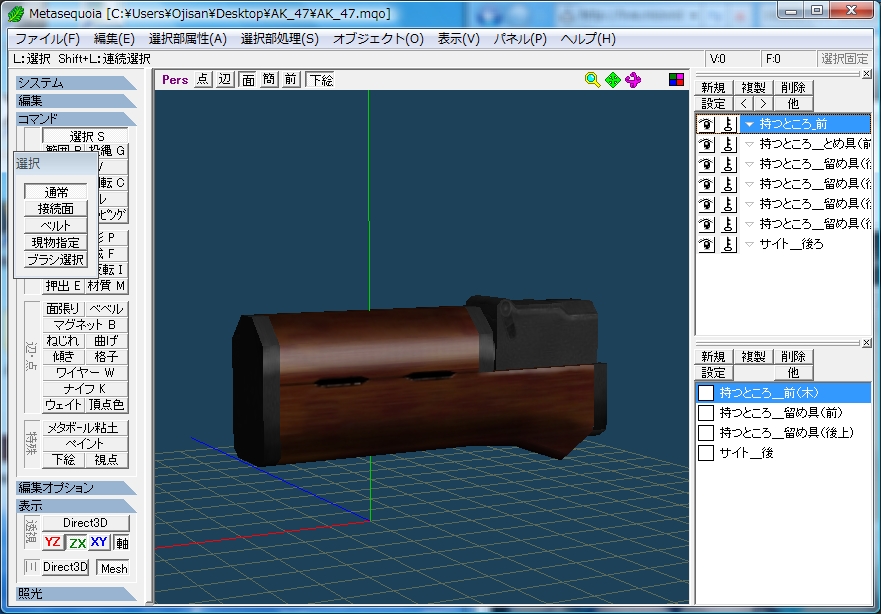Viewport: 881px width, 614px height.
Task: Hide the 持つところ_前 object via eye icon
Action: point(706,124)
